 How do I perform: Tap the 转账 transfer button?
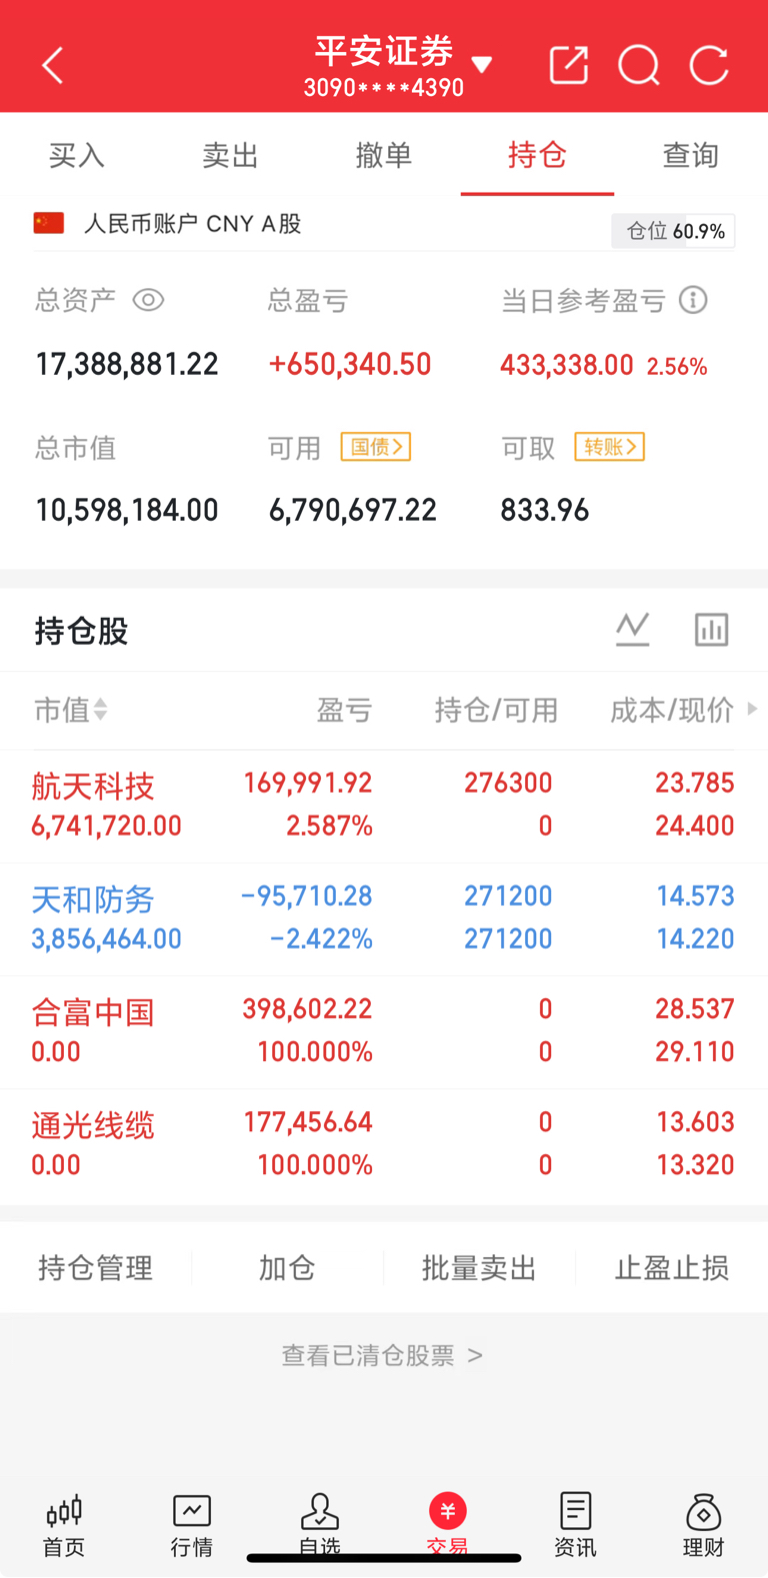point(609,447)
